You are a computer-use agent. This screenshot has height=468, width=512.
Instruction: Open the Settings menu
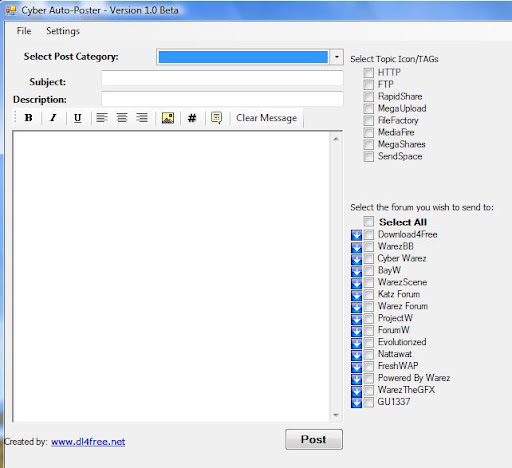point(63,31)
